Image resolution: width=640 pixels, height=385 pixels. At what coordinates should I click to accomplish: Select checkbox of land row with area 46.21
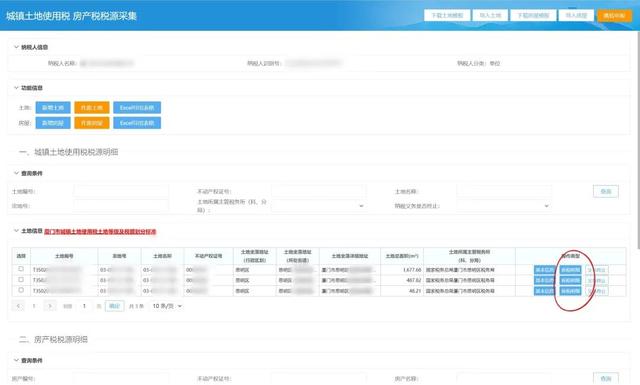21,290
